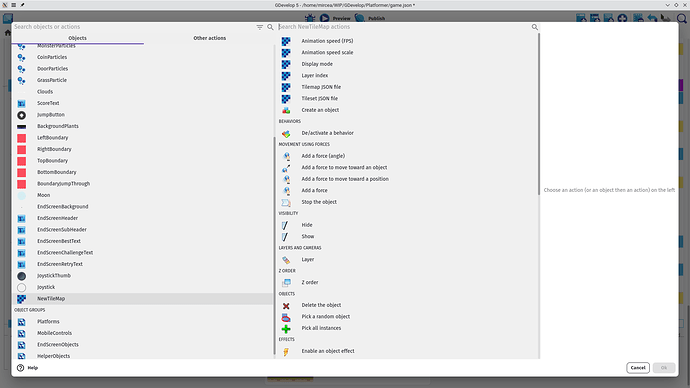Select the HelperObjects group
Viewport: 690px width, 388px height.
pyautogui.click(x=143, y=355)
